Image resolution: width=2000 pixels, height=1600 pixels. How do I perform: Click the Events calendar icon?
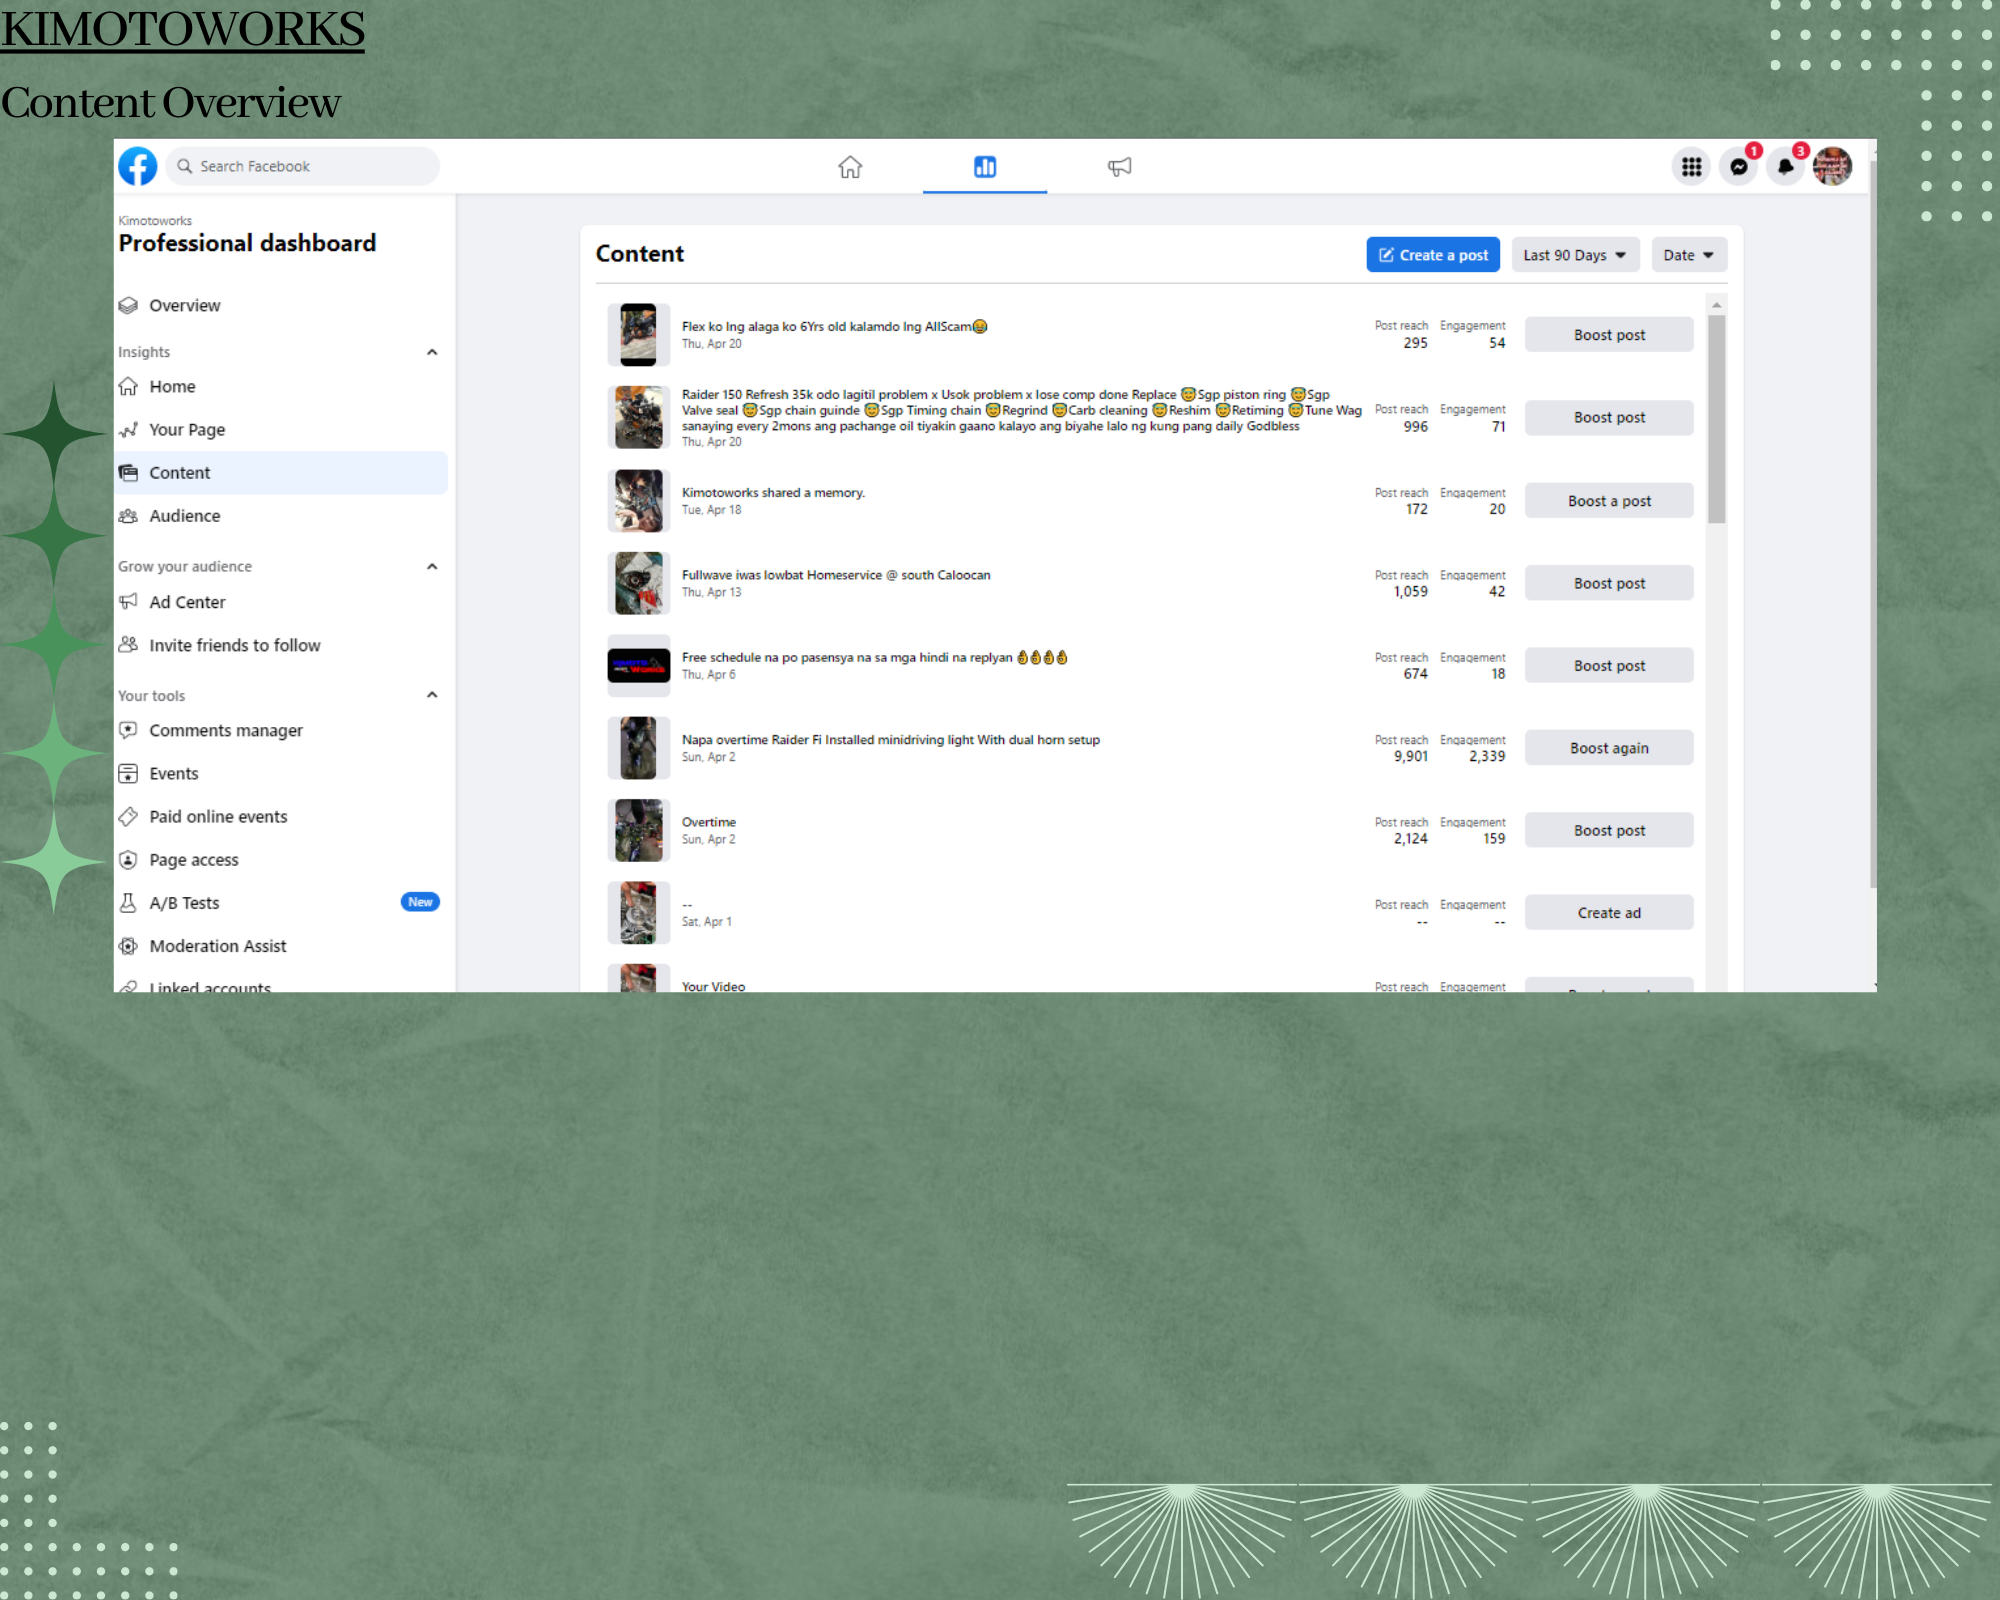[x=128, y=773]
